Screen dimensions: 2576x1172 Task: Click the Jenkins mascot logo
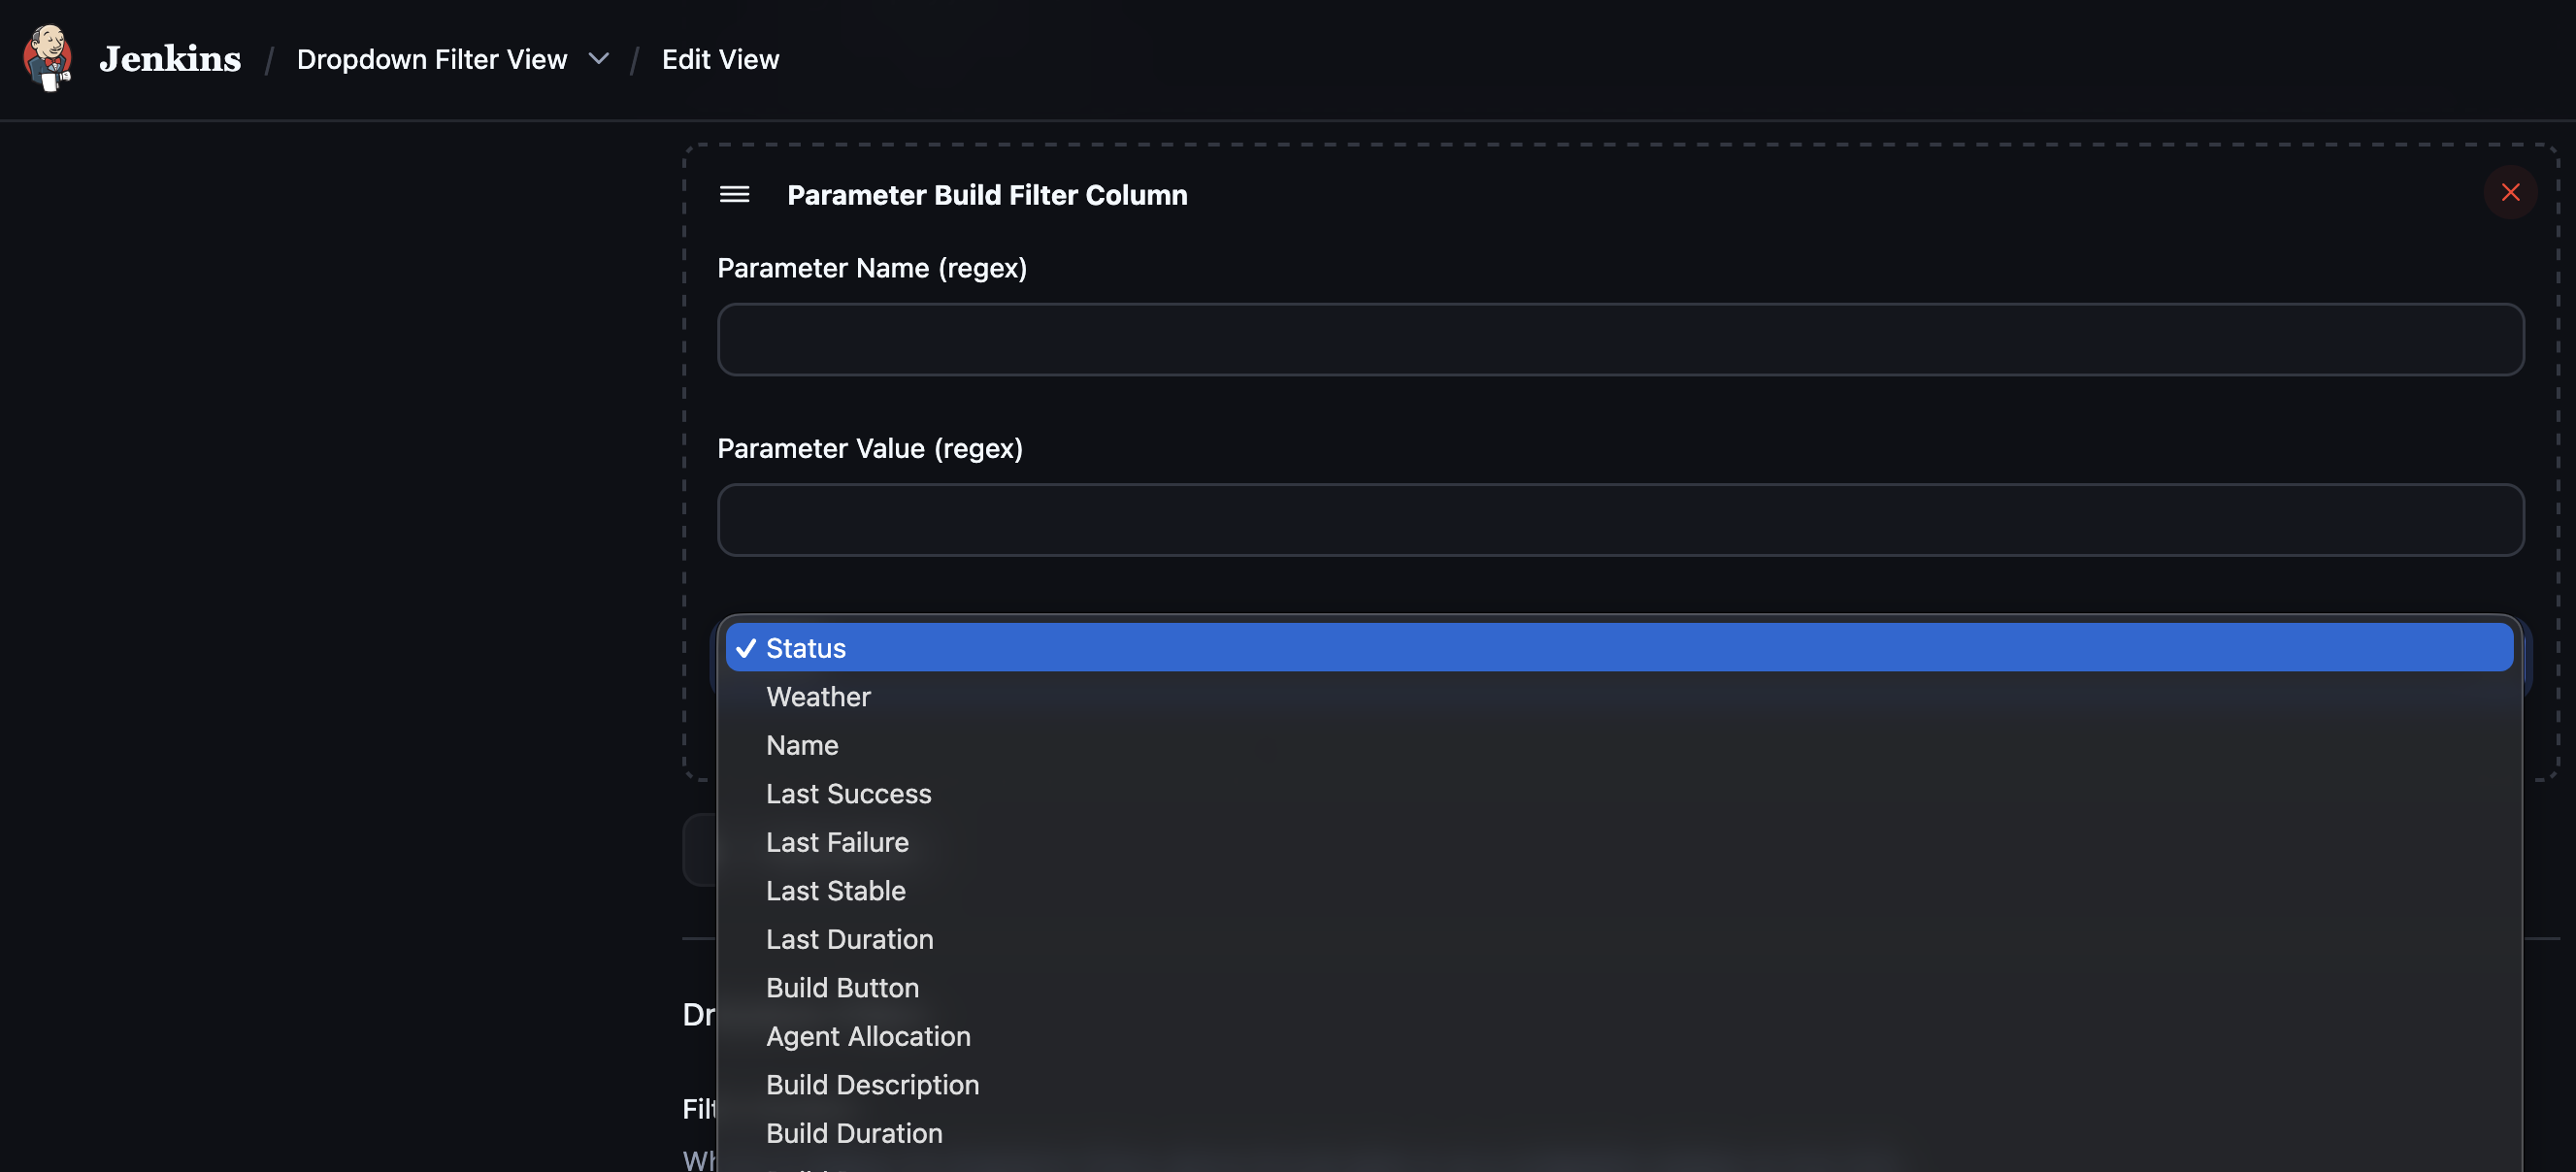(47, 58)
